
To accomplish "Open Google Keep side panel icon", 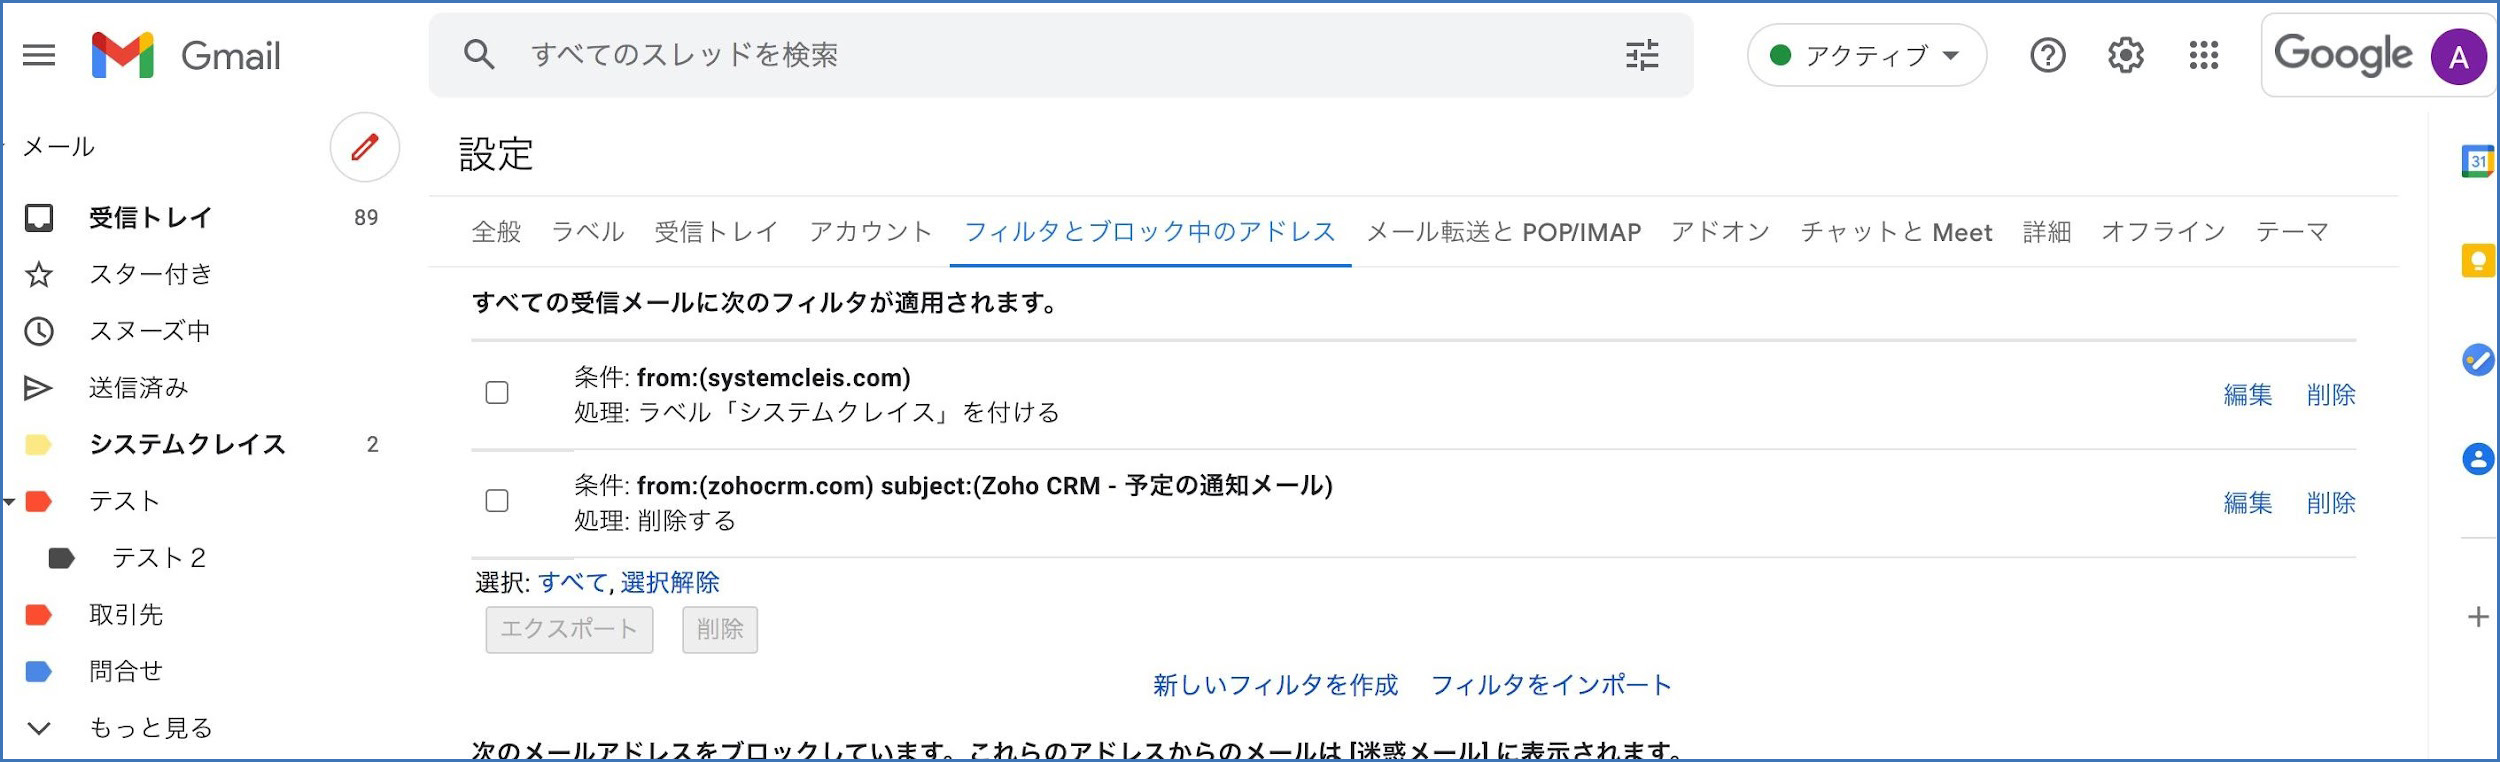I will coord(2478,261).
